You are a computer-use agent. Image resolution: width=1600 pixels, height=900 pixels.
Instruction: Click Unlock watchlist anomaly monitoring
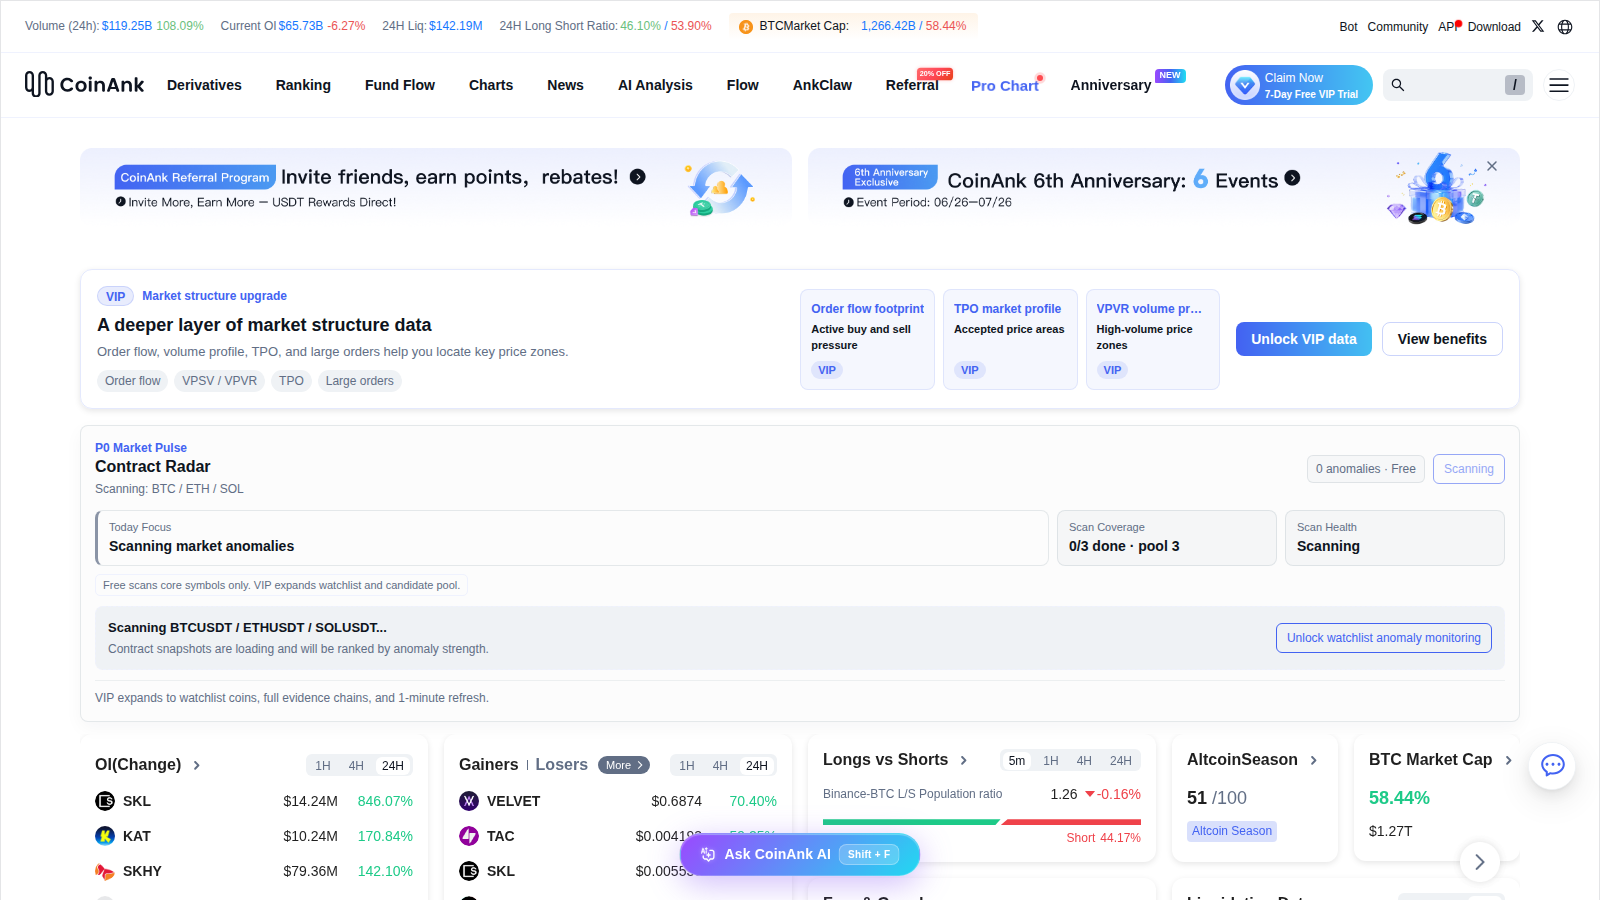click(x=1384, y=638)
